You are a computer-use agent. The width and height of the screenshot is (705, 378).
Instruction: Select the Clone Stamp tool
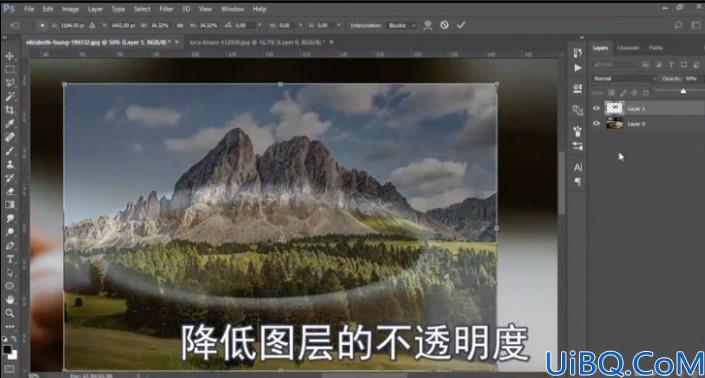pos(9,164)
